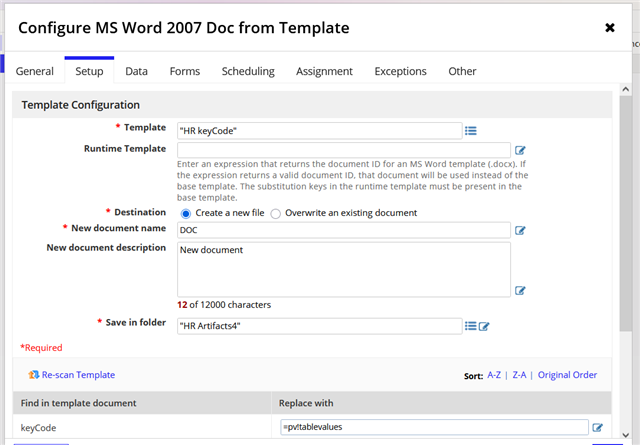640x445 pixels.
Task: Focus the Runtime Template input field
Action: [x=344, y=150]
